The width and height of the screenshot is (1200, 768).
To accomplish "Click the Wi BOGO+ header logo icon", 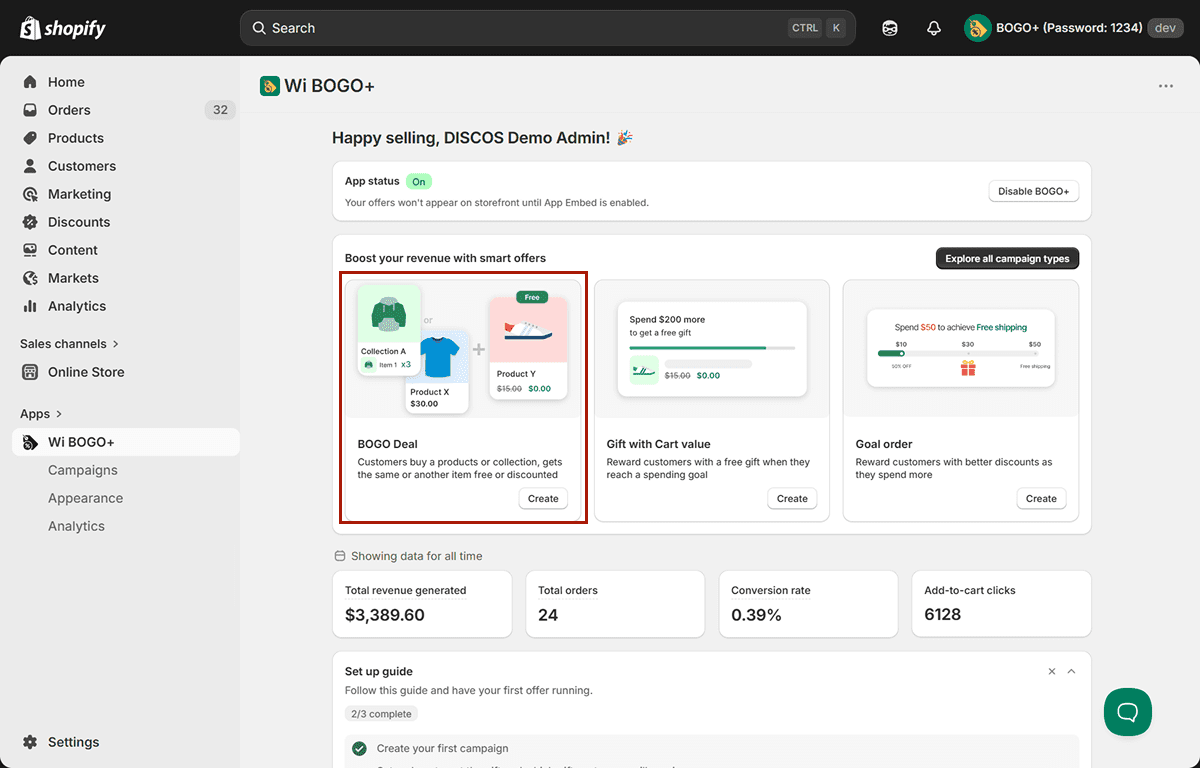I will pos(269,86).
